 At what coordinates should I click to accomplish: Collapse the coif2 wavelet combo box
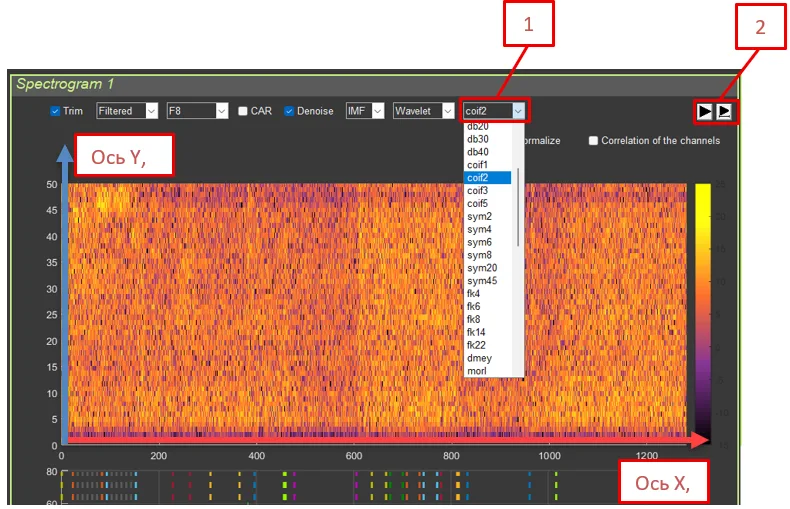click(517, 111)
